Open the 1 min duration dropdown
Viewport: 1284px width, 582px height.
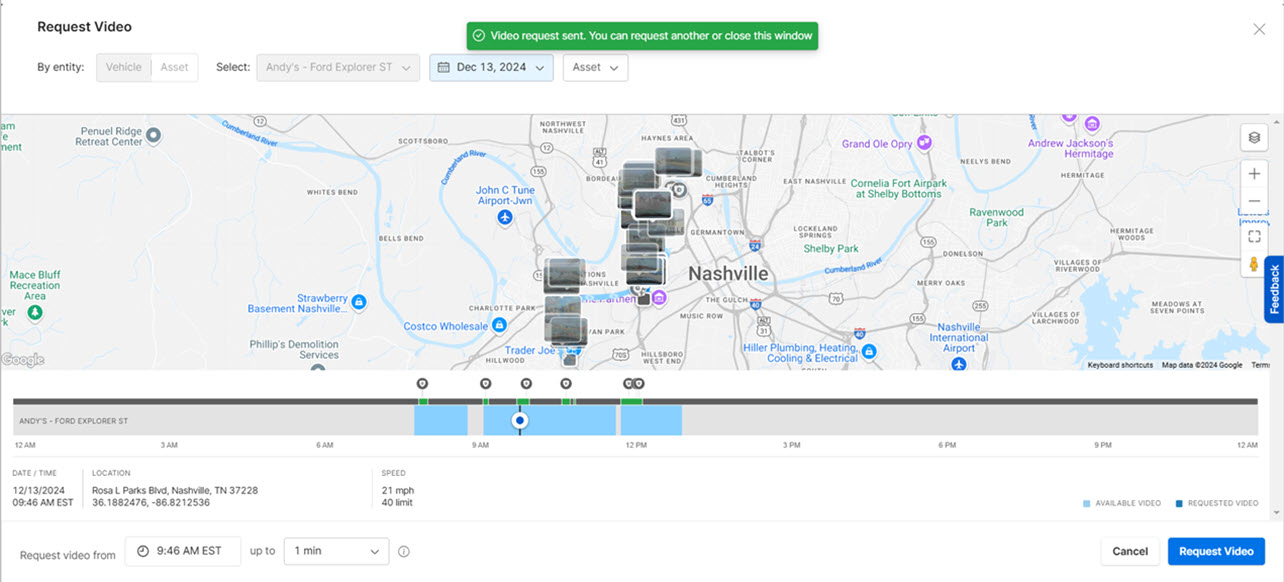click(336, 551)
